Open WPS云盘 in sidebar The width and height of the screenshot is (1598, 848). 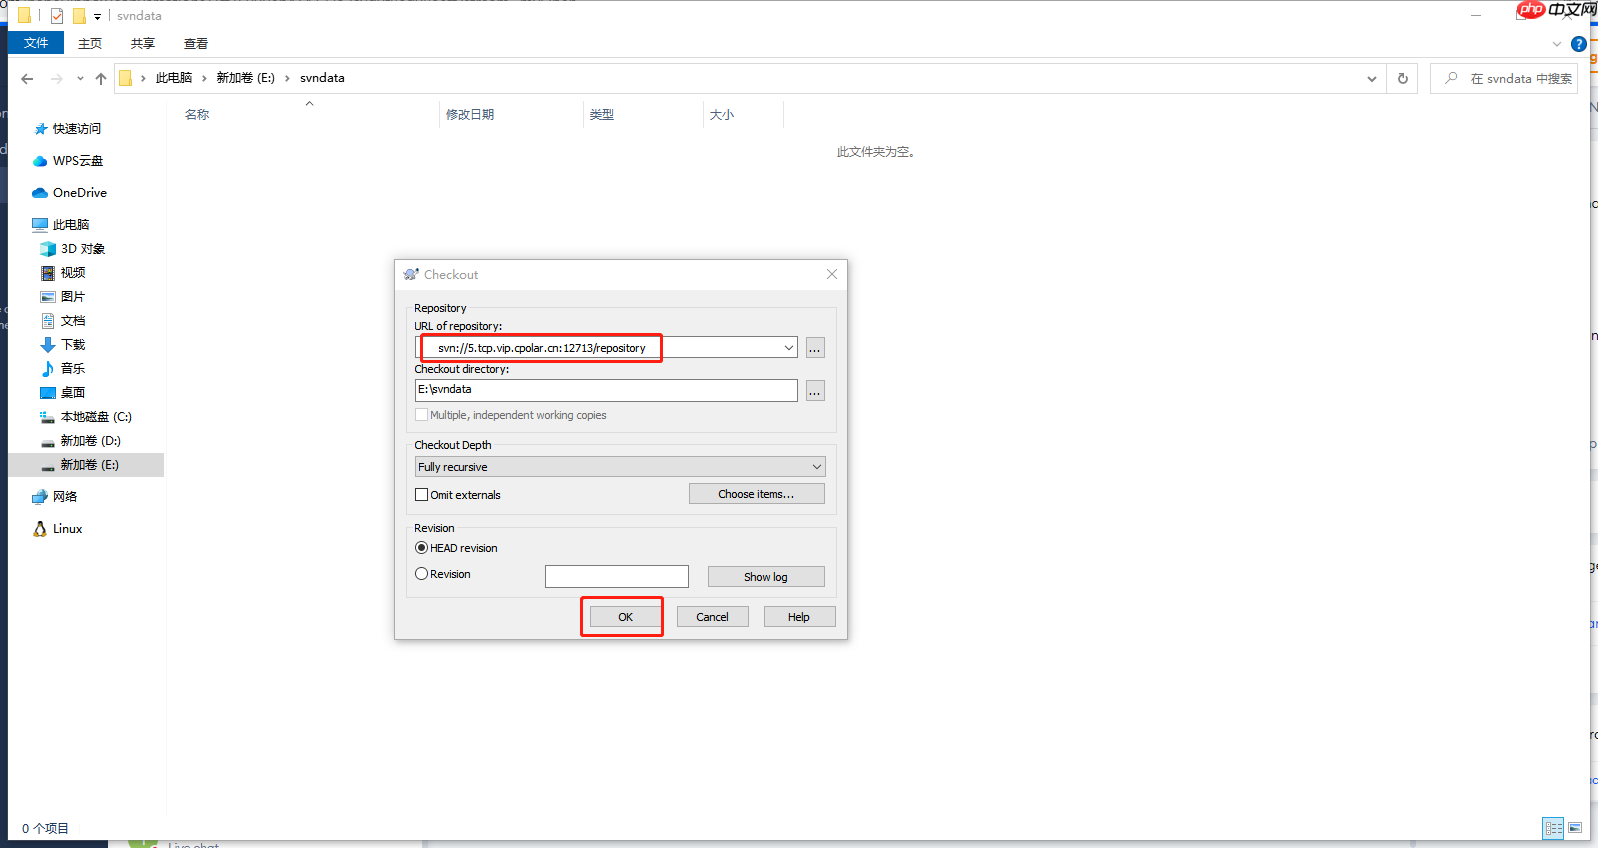(78, 161)
